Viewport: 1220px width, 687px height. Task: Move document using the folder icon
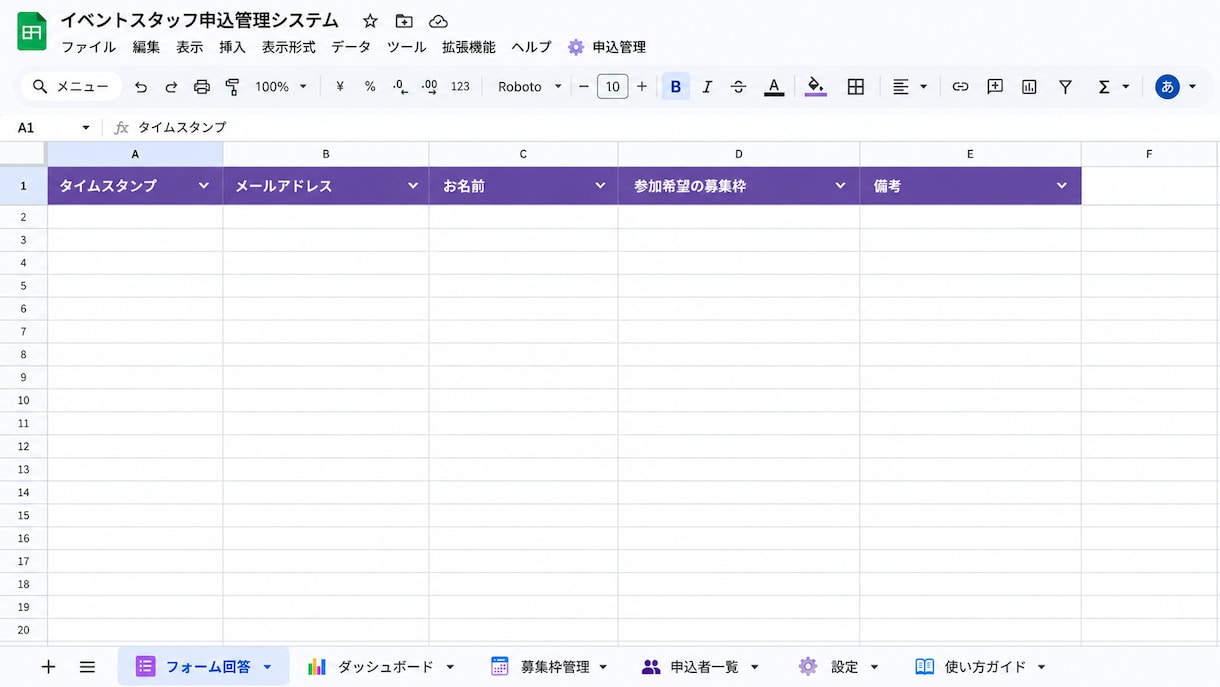pos(404,21)
